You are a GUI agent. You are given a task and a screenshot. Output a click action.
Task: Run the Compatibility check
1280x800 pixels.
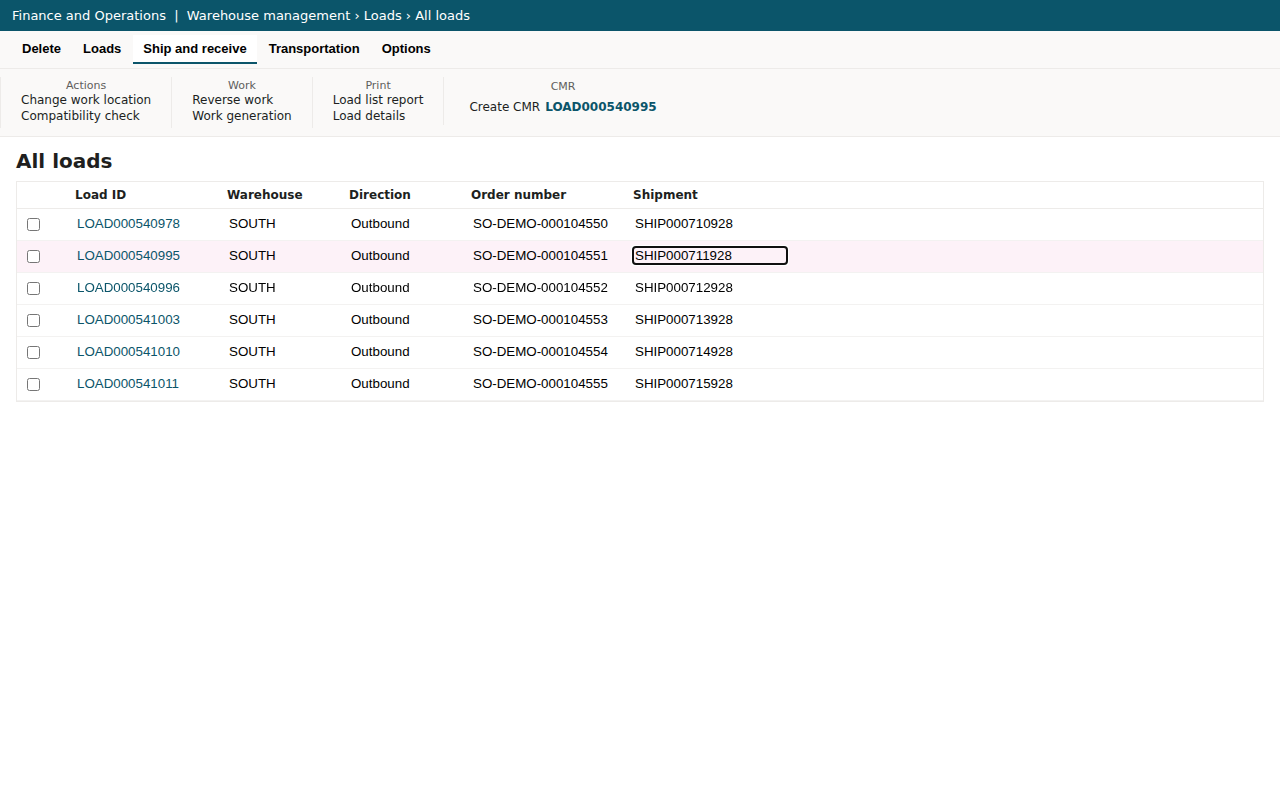(x=81, y=116)
